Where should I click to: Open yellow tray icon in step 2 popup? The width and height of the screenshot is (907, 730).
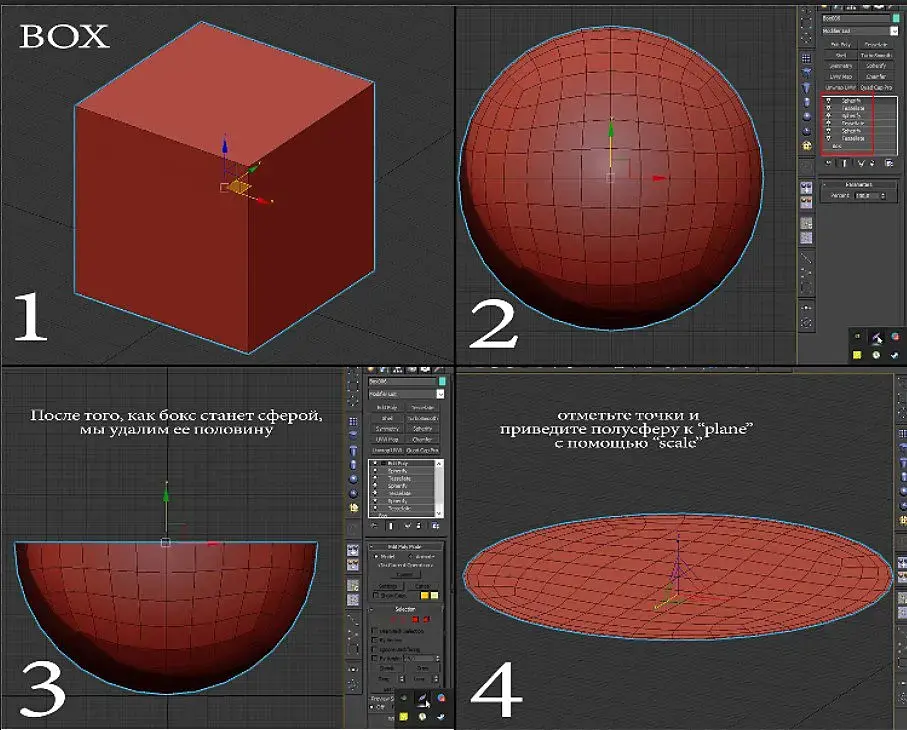pyautogui.click(x=857, y=355)
